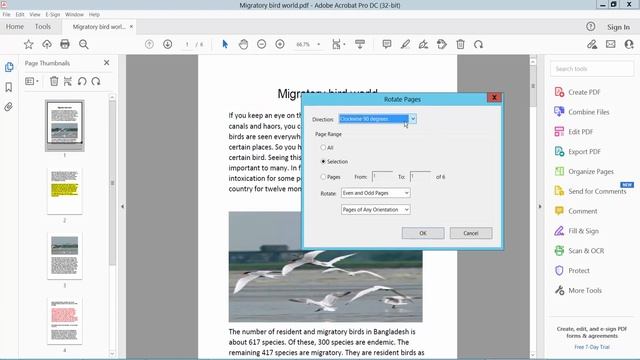
Task: Select page 4 thumbnail
Action: pyautogui.click(x=64, y=321)
